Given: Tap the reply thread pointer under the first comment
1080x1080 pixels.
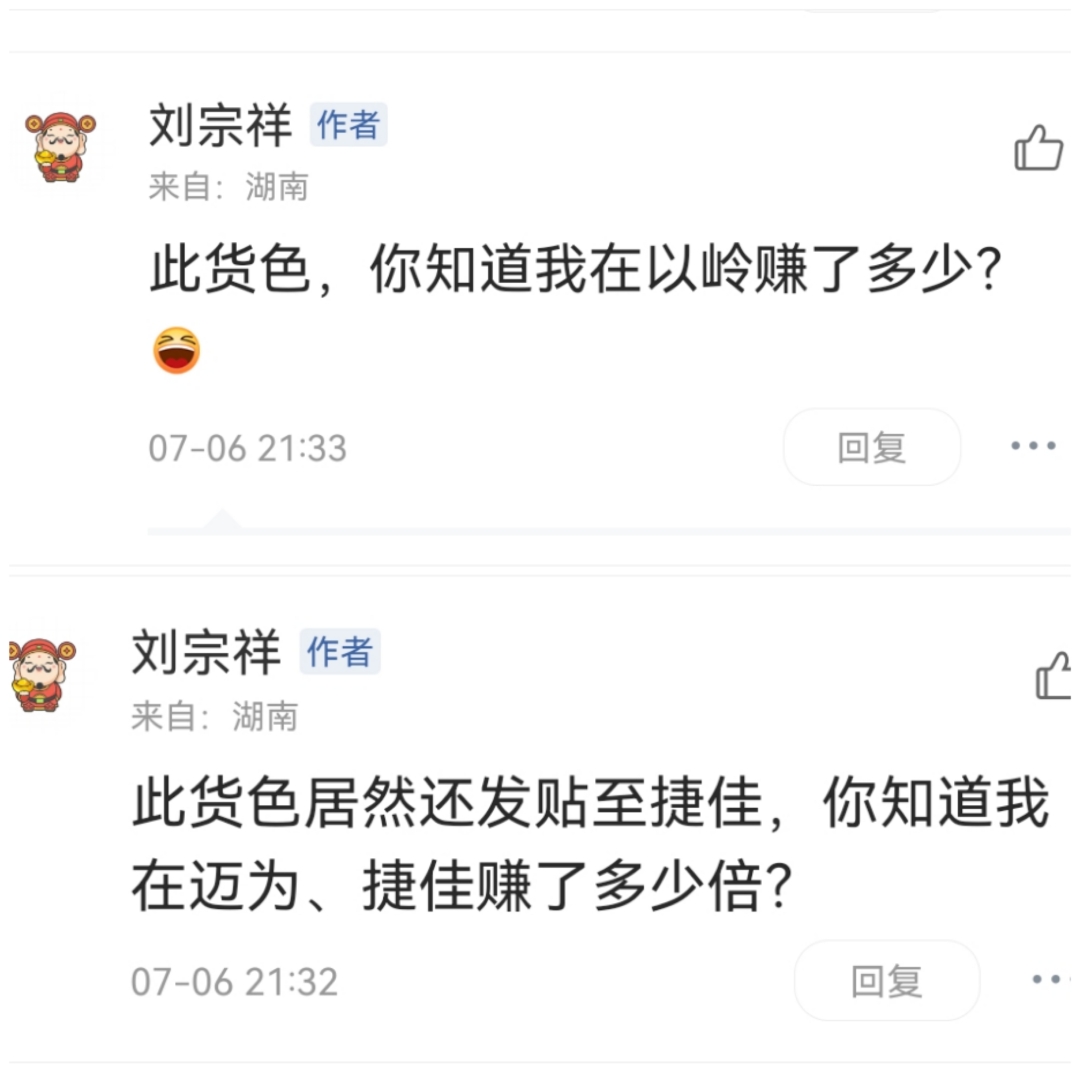Looking at the screenshot, I should tap(222, 520).
